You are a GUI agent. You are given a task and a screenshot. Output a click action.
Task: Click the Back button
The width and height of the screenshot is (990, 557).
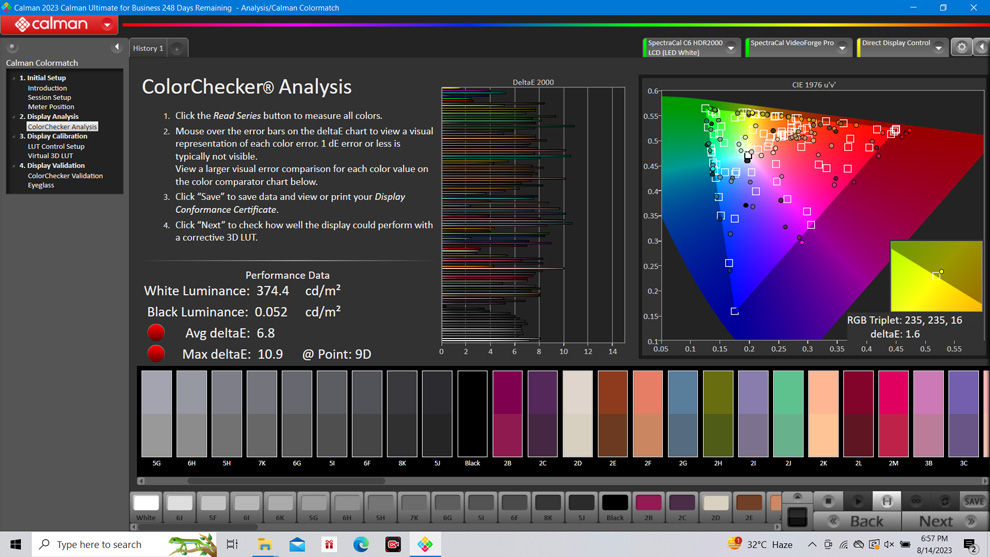[x=857, y=521]
